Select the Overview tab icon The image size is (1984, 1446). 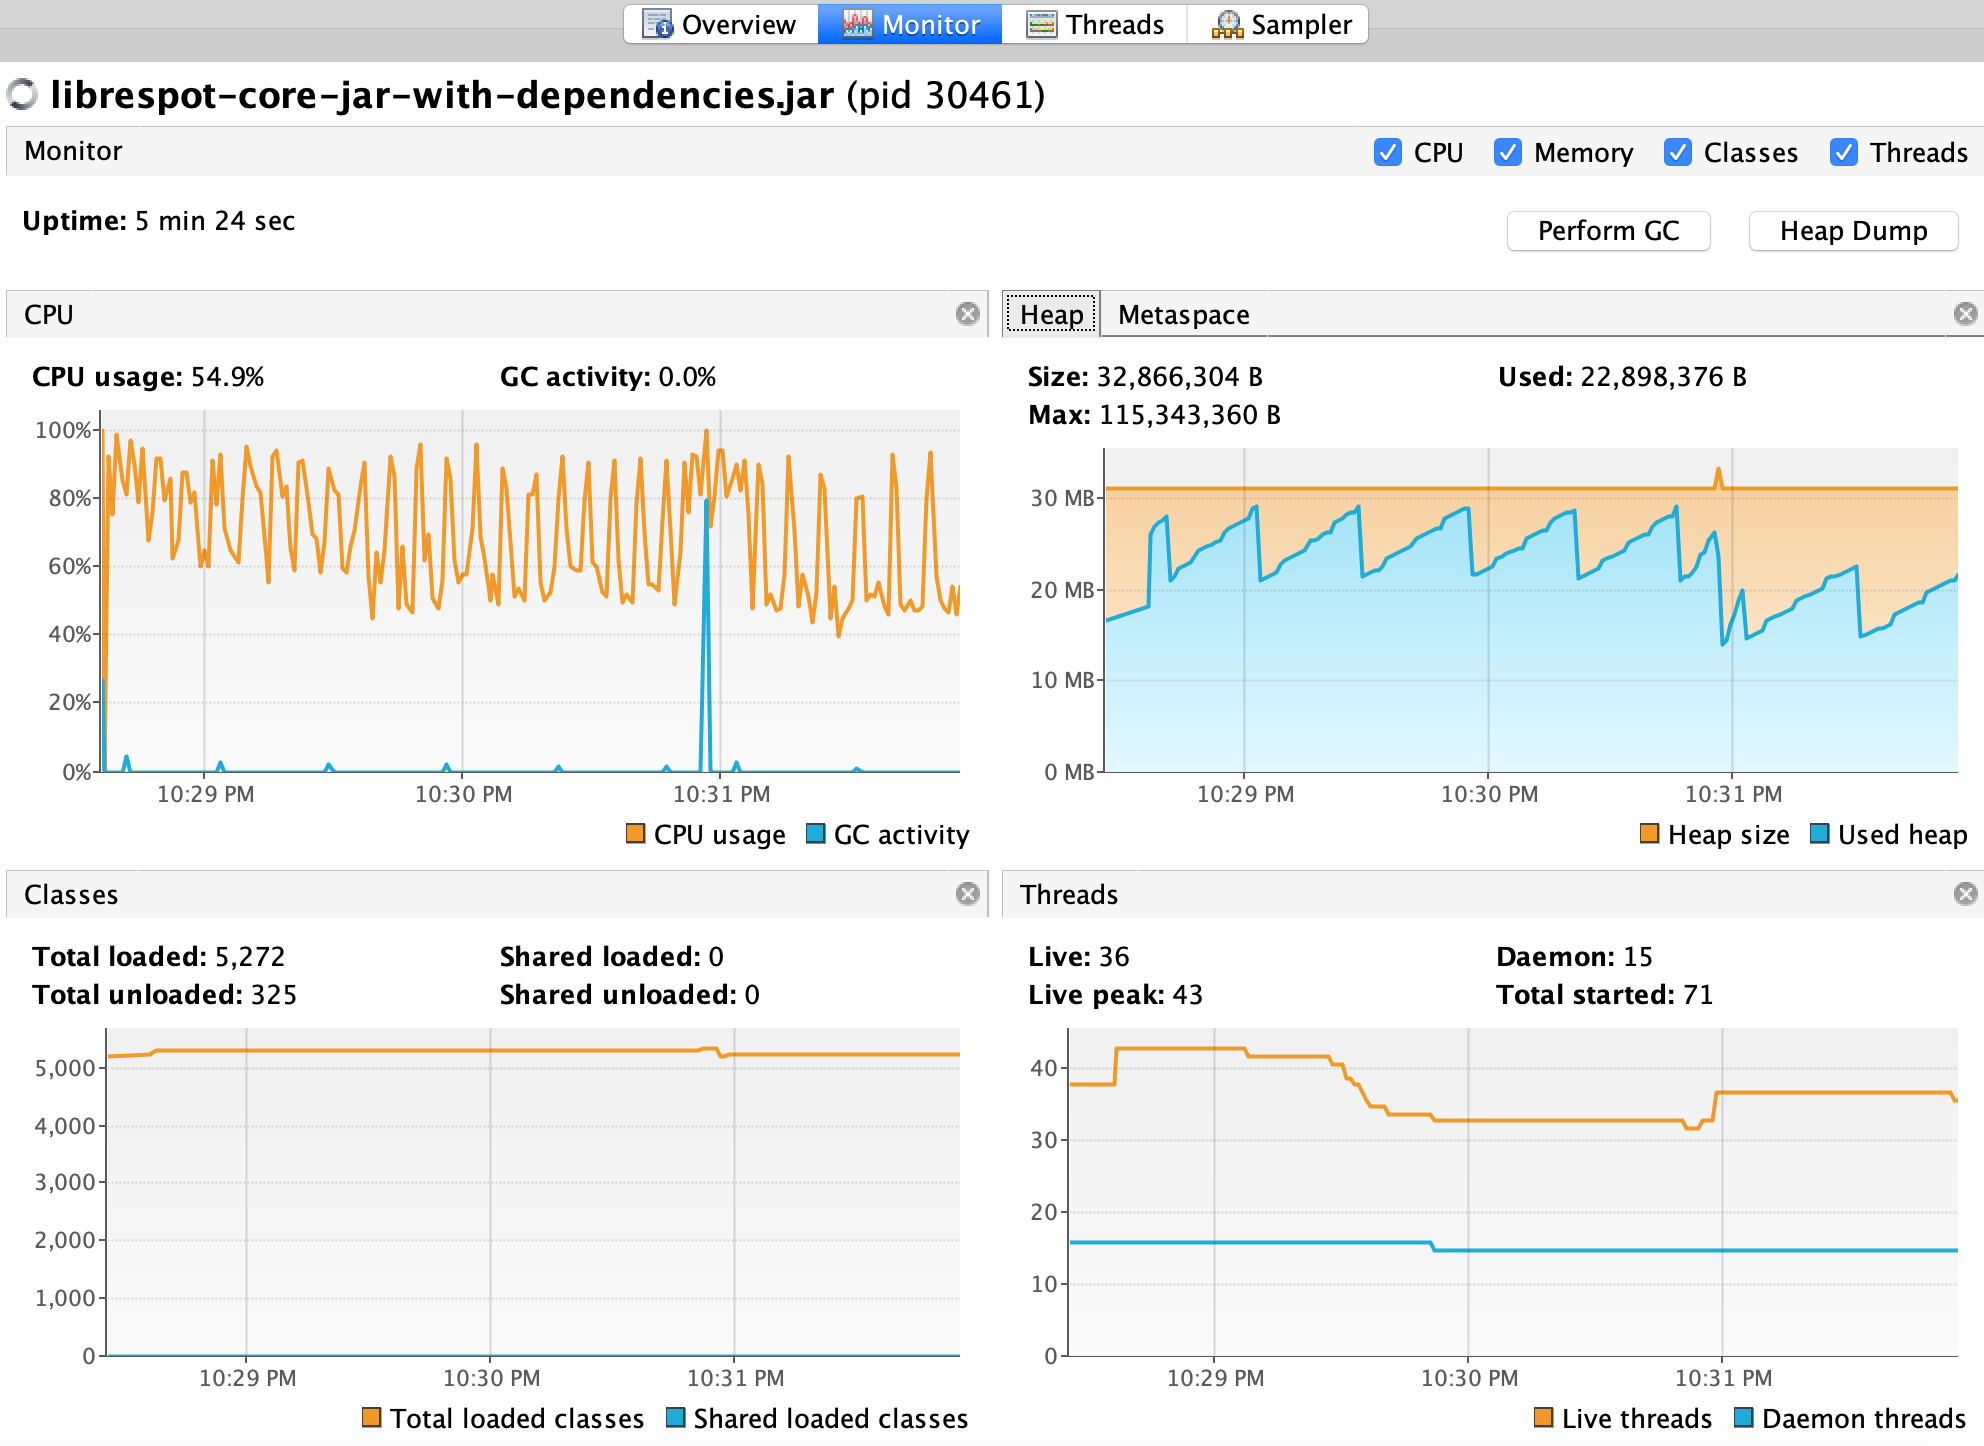(659, 23)
